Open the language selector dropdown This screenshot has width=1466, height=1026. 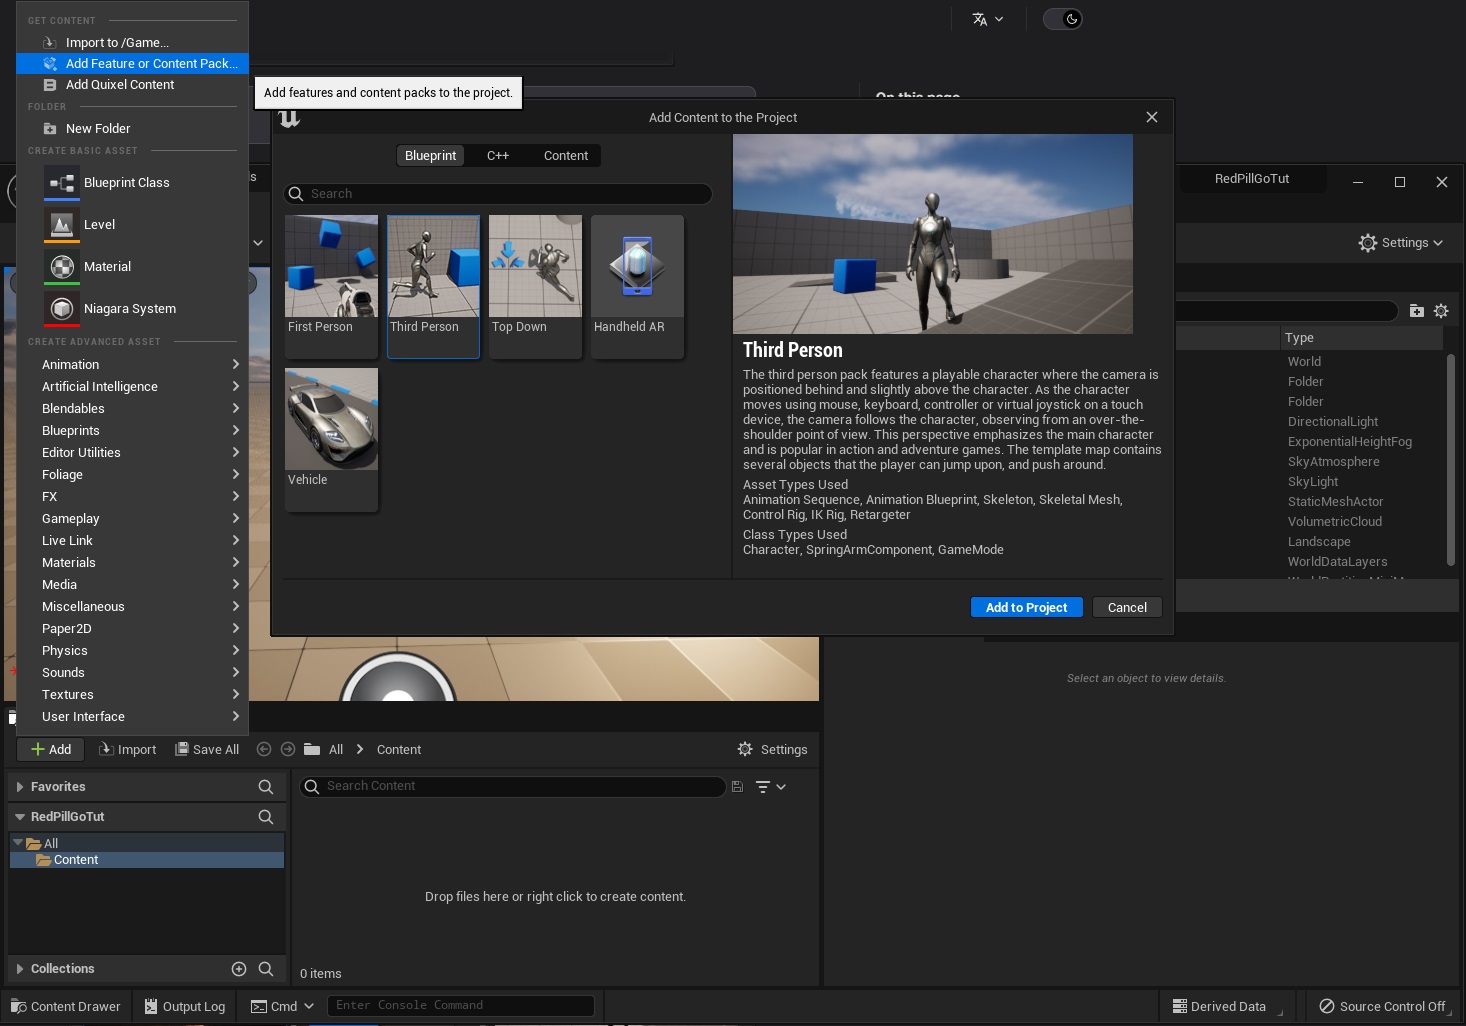[x=987, y=19]
